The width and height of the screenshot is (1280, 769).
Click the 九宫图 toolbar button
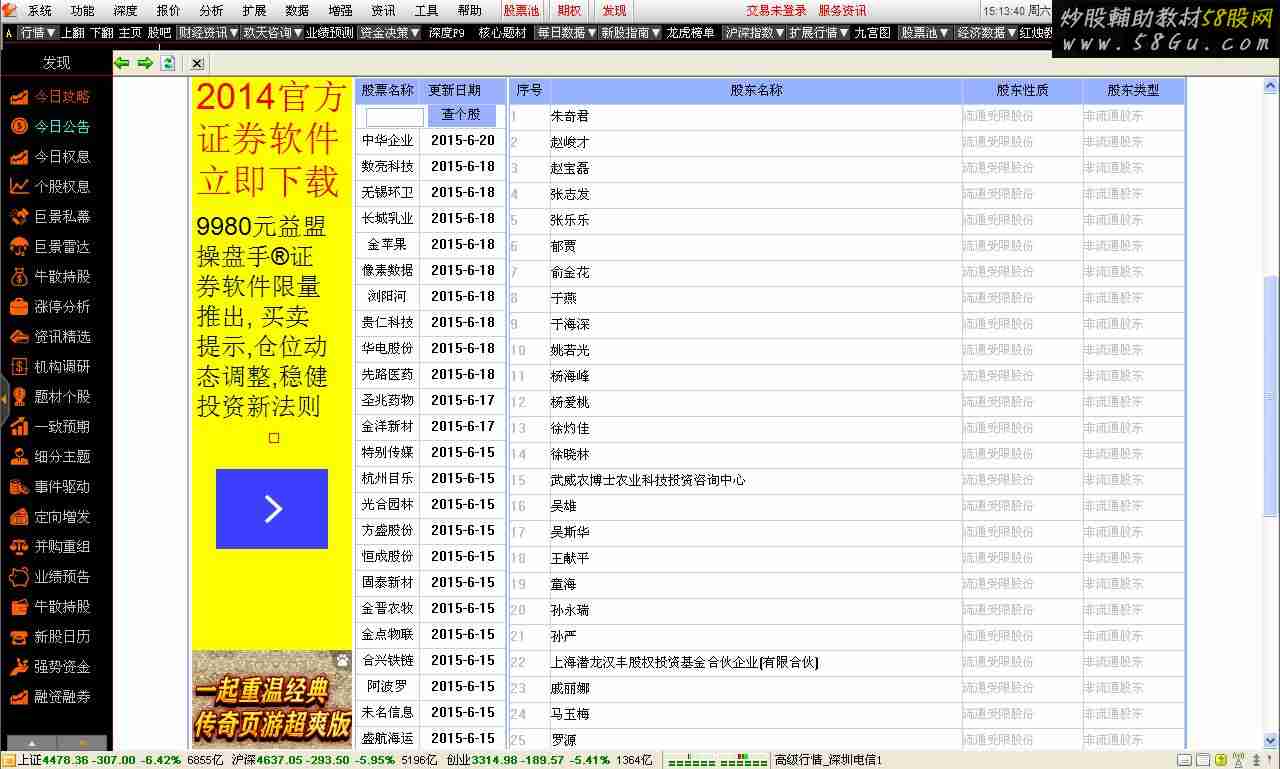pyautogui.click(x=872, y=33)
